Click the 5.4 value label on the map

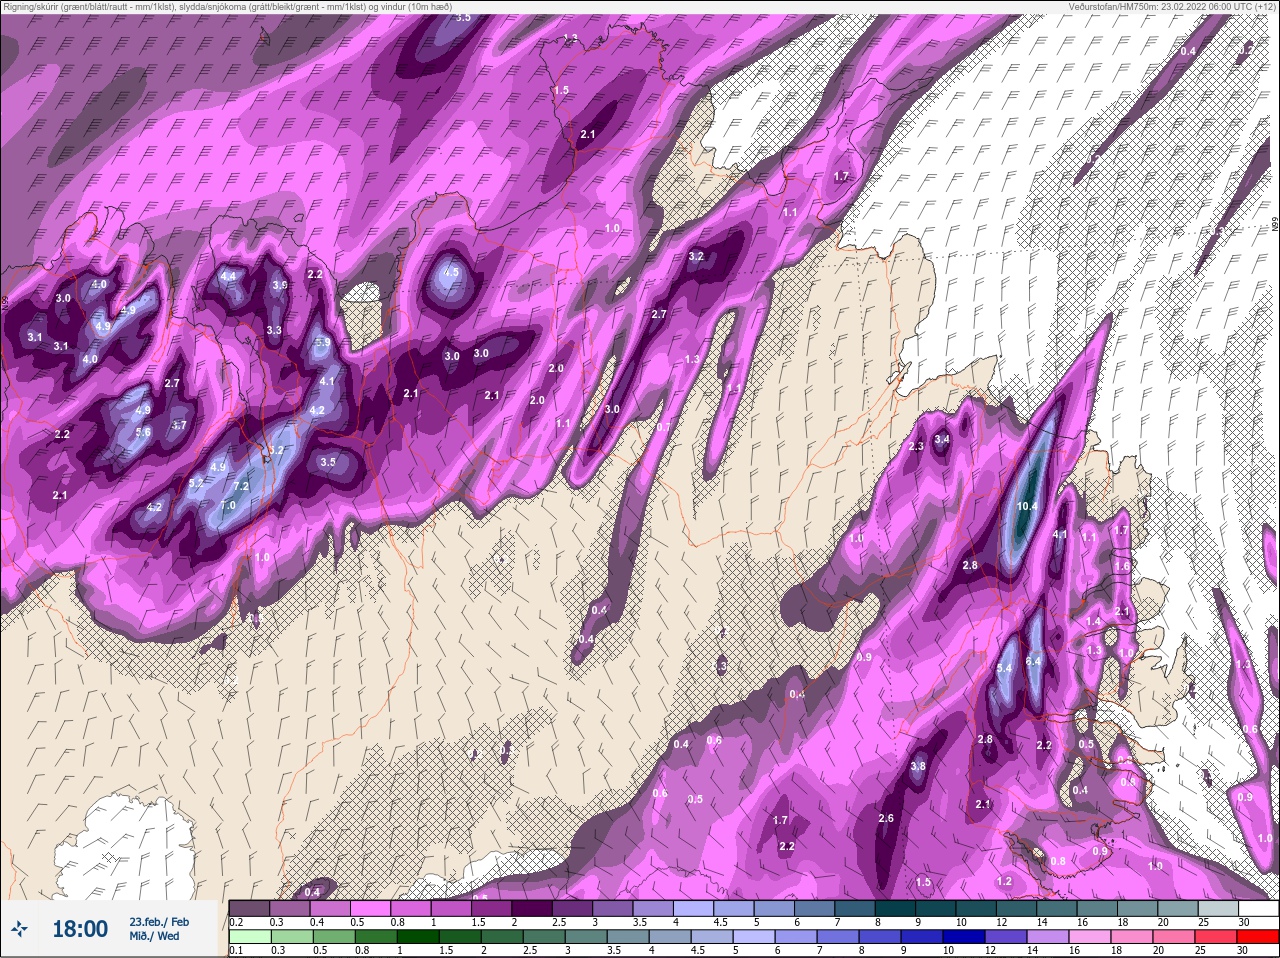pos(1005,668)
